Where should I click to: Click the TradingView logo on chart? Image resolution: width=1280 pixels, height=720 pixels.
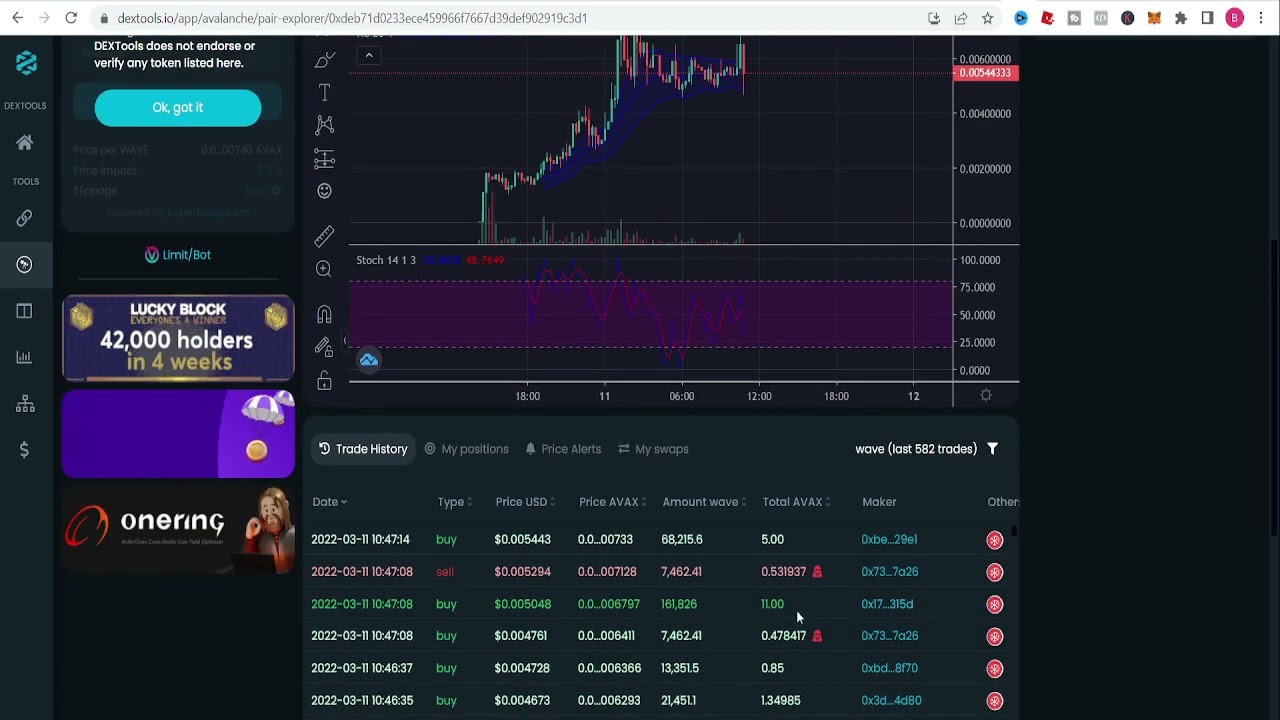[x=368, y=360]
